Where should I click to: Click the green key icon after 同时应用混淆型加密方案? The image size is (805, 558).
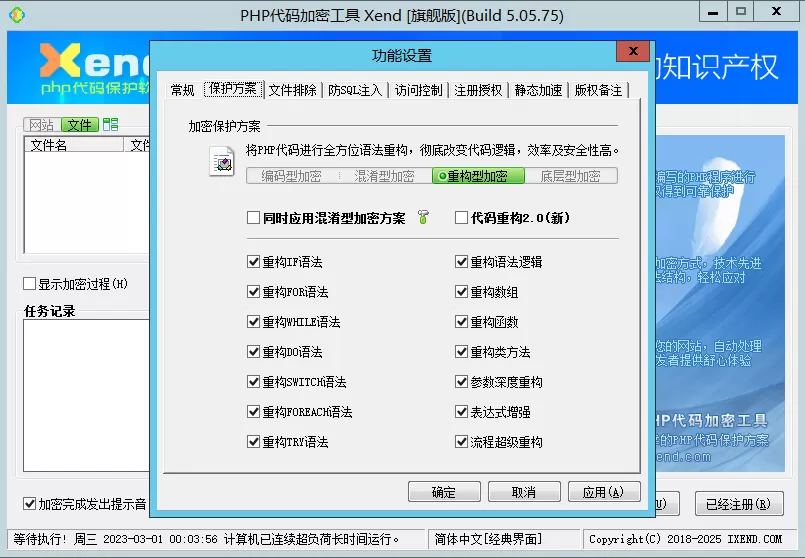[423, 217]
